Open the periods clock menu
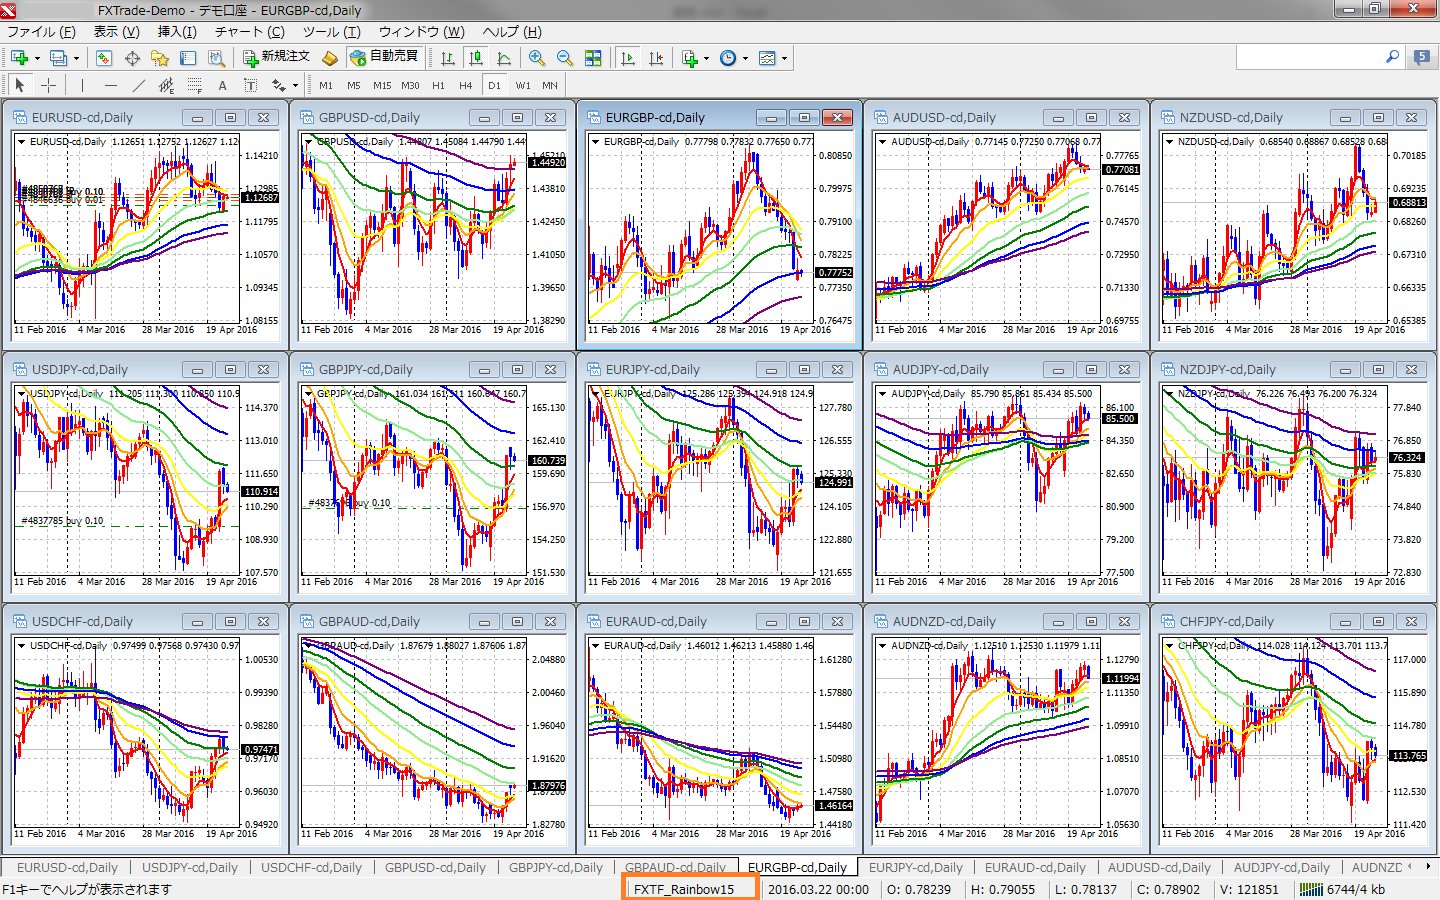The height and width of the screenshot is (900, 1440). [729, 58]
